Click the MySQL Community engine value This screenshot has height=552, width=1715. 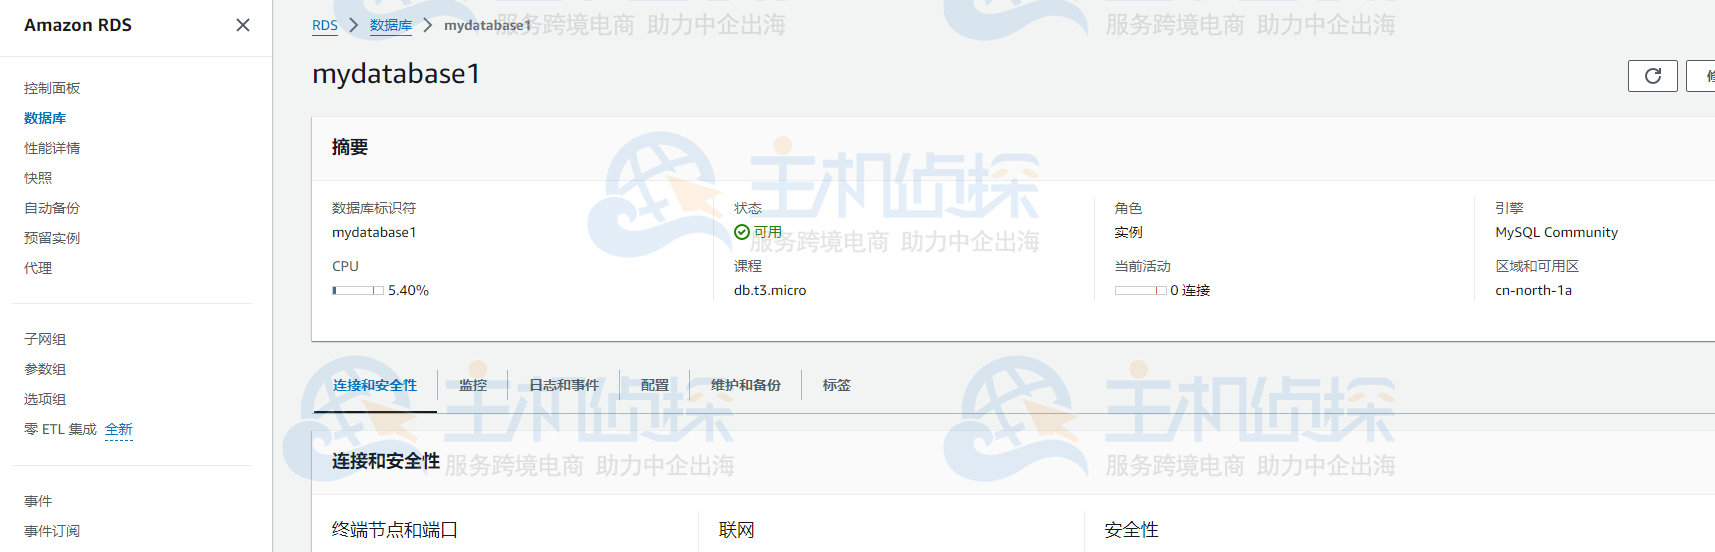(1556, 232)
